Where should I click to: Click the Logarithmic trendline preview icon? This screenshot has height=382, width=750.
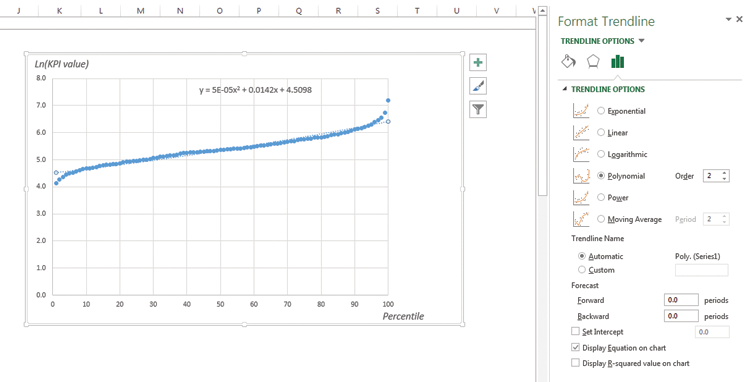tap(581, 154)
